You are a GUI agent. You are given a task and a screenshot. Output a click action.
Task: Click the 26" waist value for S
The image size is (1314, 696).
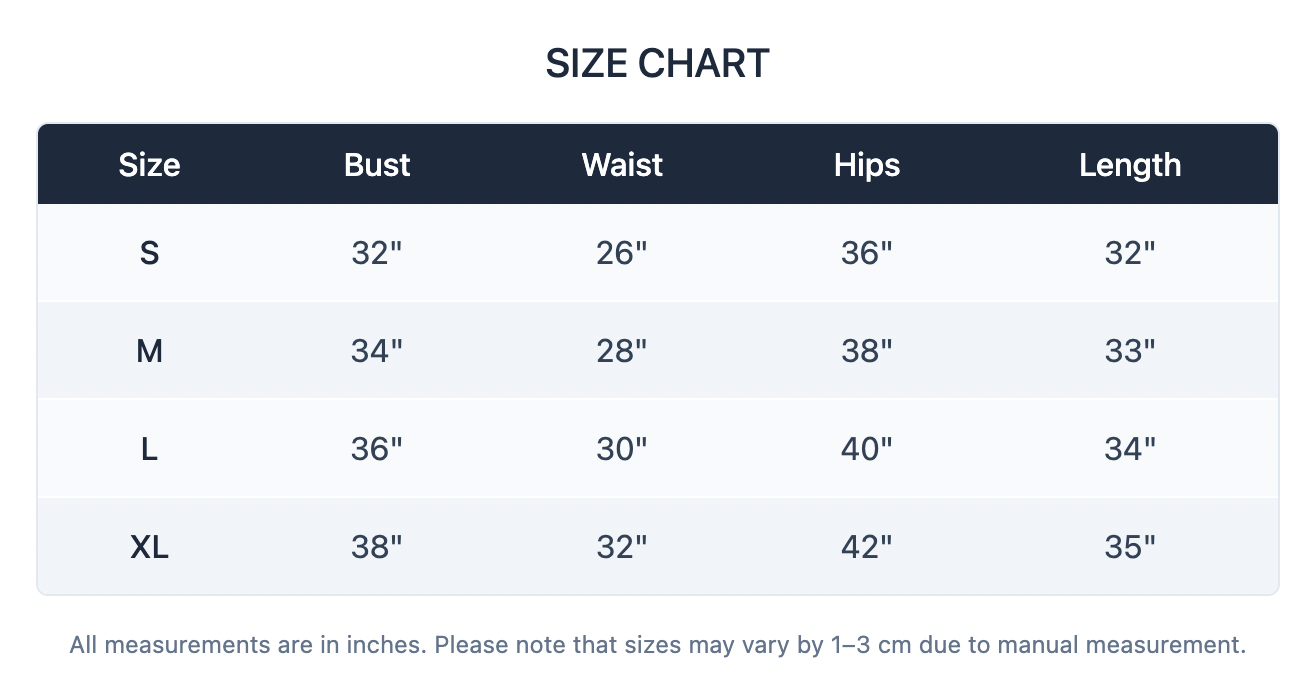[622, 253]
